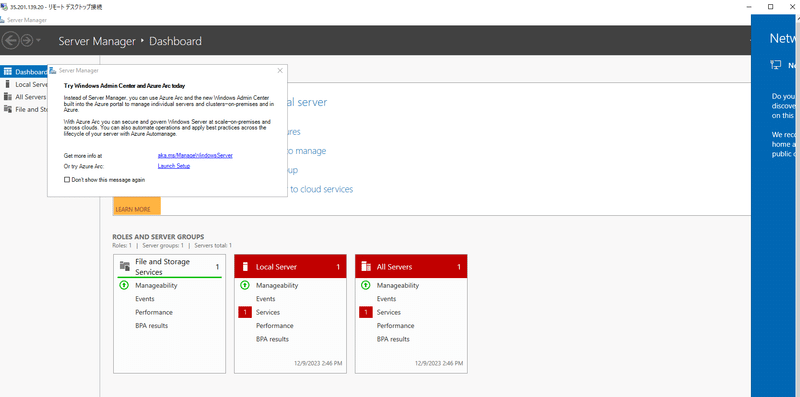
Task: Open Services in All Servers tile
Action: click(x=389, y=312)
